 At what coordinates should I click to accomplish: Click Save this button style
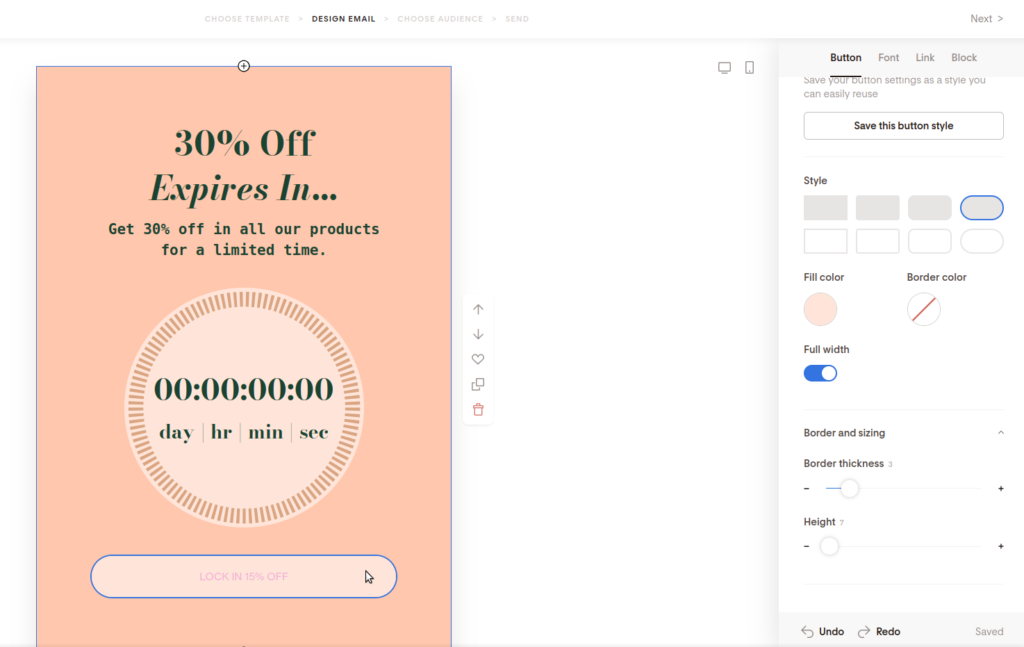coord(903,126)
